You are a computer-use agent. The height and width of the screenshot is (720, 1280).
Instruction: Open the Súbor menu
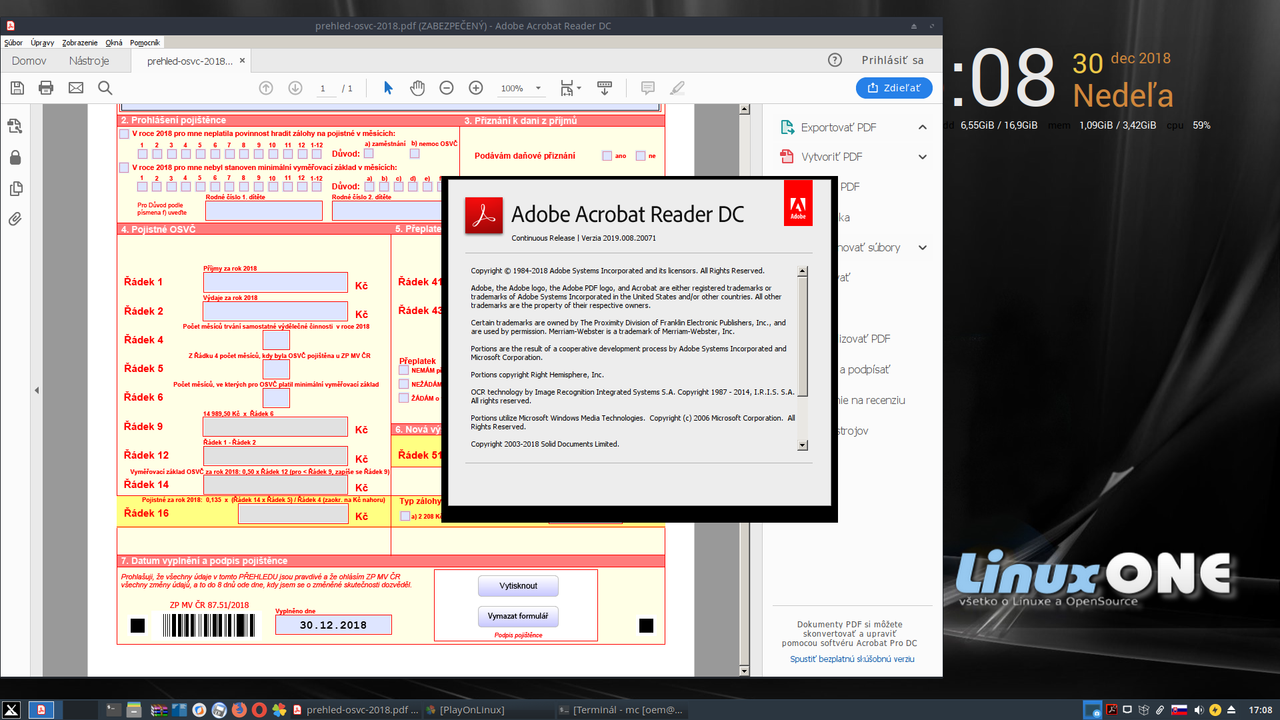point(13,43)
